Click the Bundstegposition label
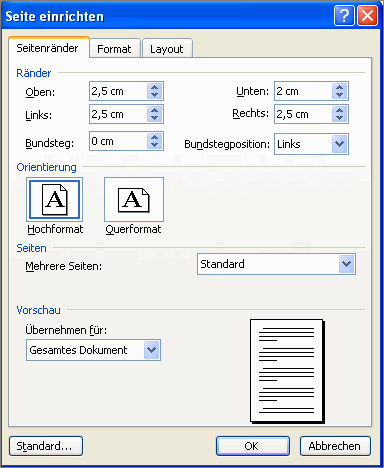This screenshot has width=384, height=468. click(227, 144)
